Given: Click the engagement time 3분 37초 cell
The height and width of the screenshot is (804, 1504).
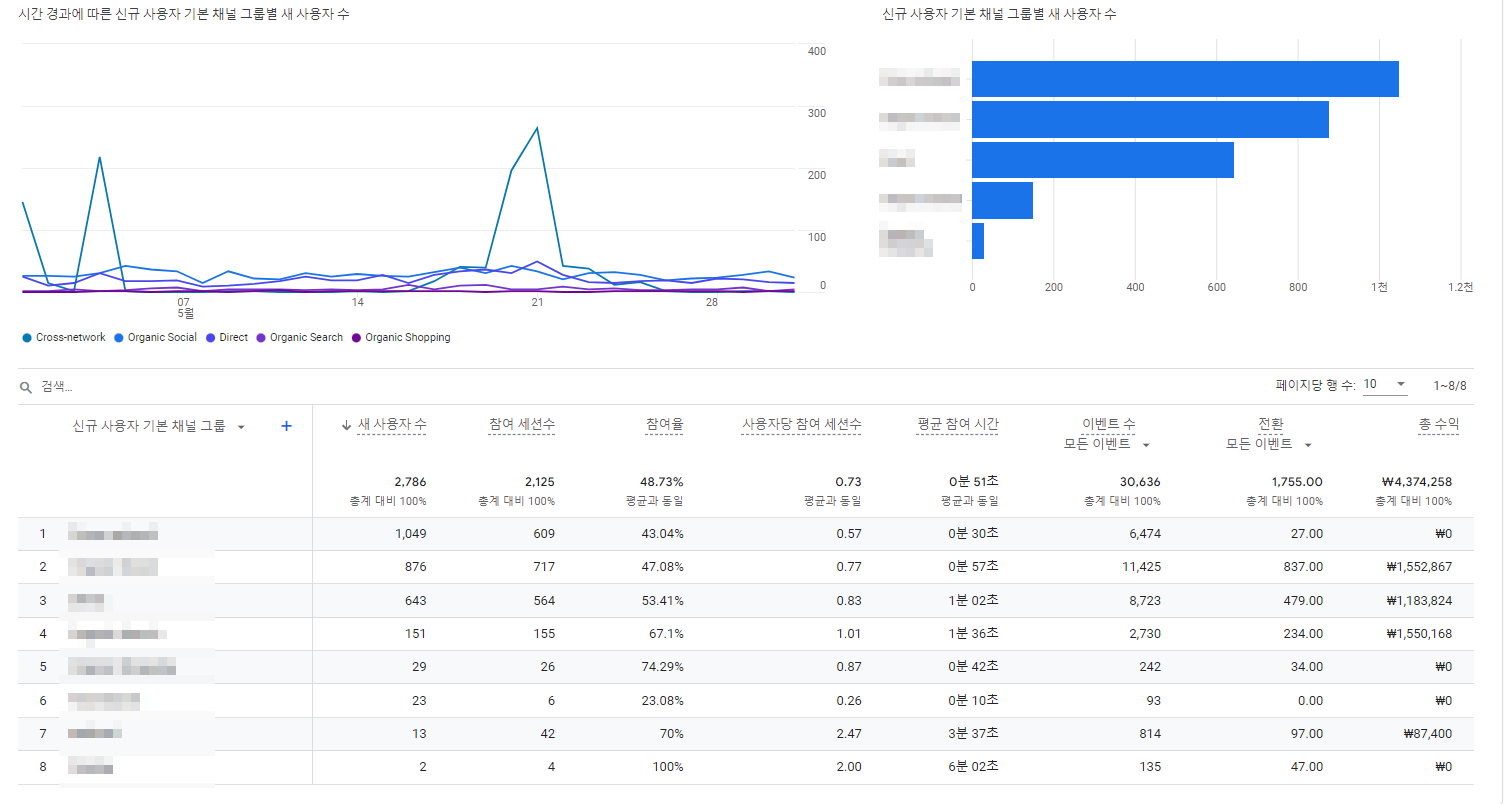Looking at the screenshot, I should (973, 734).
